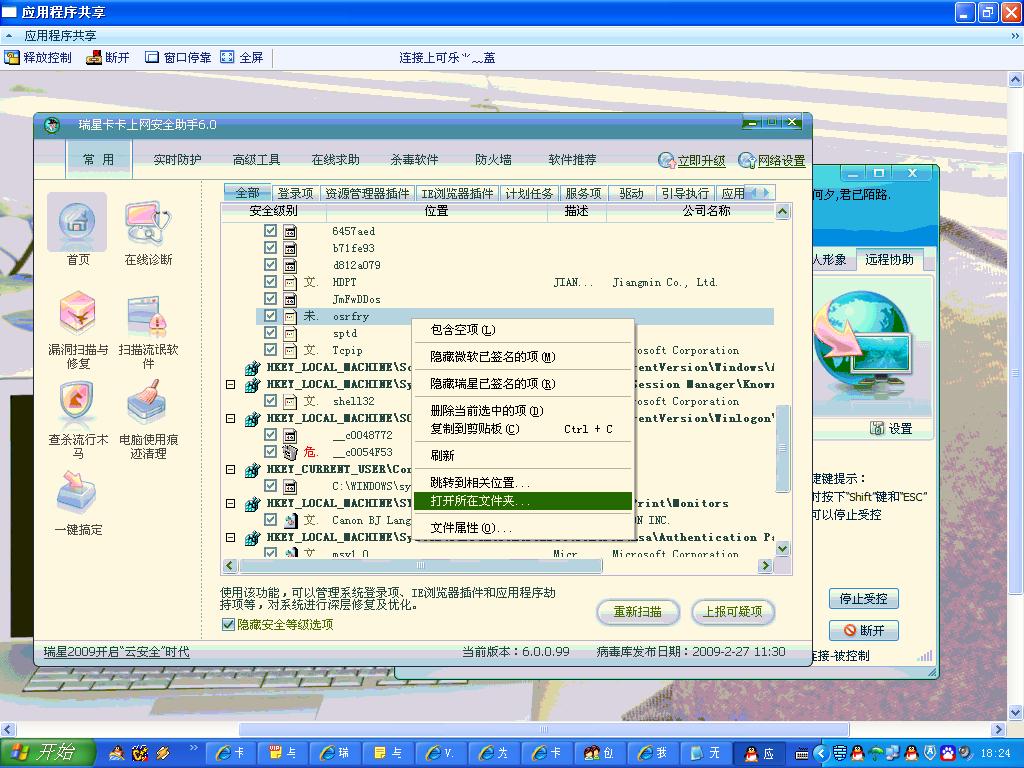Click the registry icon of the Winlogon row
The image size is (1024, 768).
click(252, 419)
